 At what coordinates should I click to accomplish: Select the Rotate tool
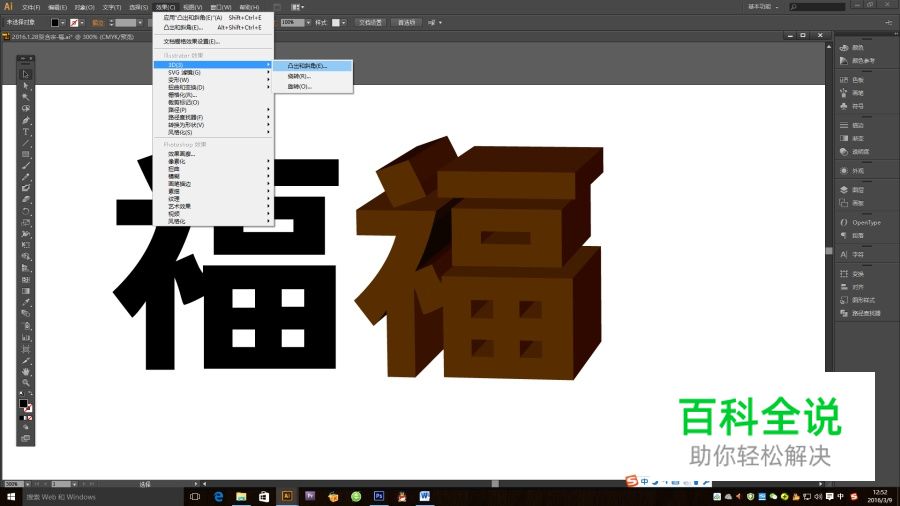(x=26, y=211)
